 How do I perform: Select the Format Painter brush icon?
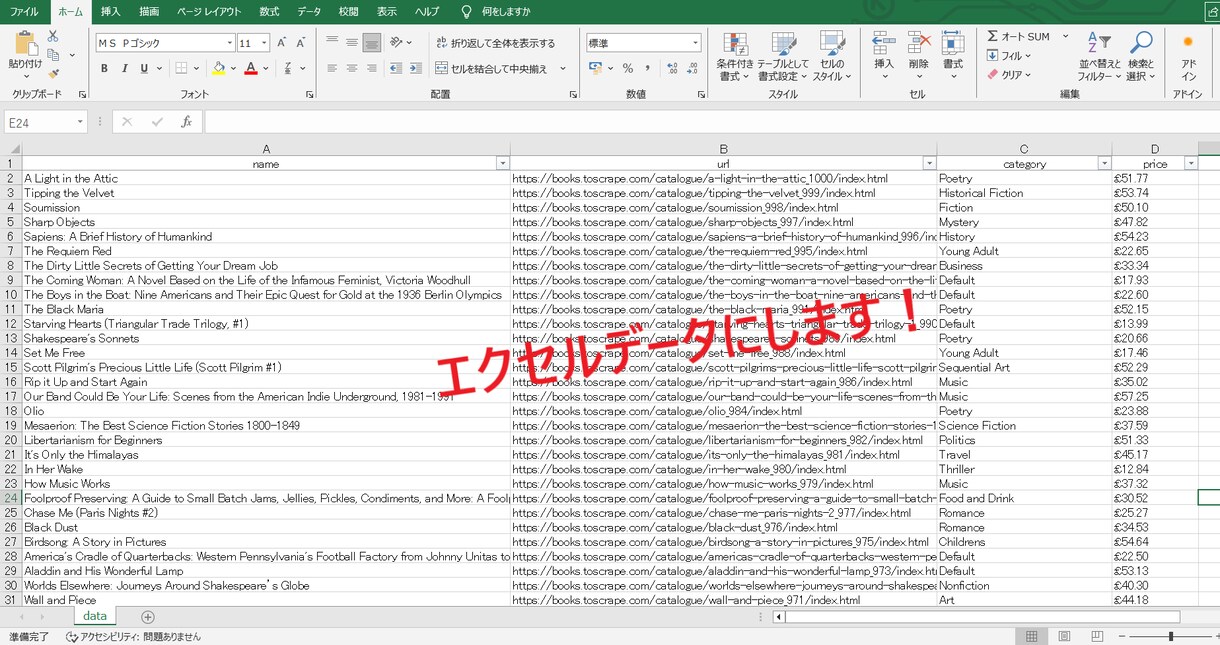53,73
